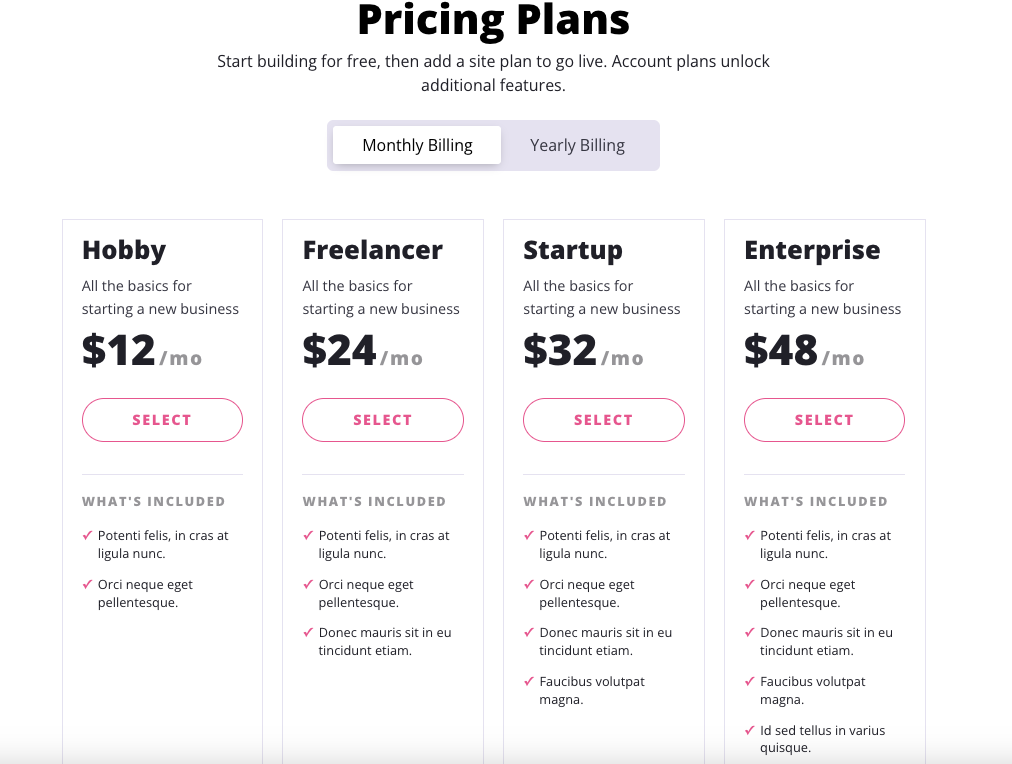Screen dimensions: 1012x764
Task: Click SELECT for the Enterprise plan
Action: [824, 420]
